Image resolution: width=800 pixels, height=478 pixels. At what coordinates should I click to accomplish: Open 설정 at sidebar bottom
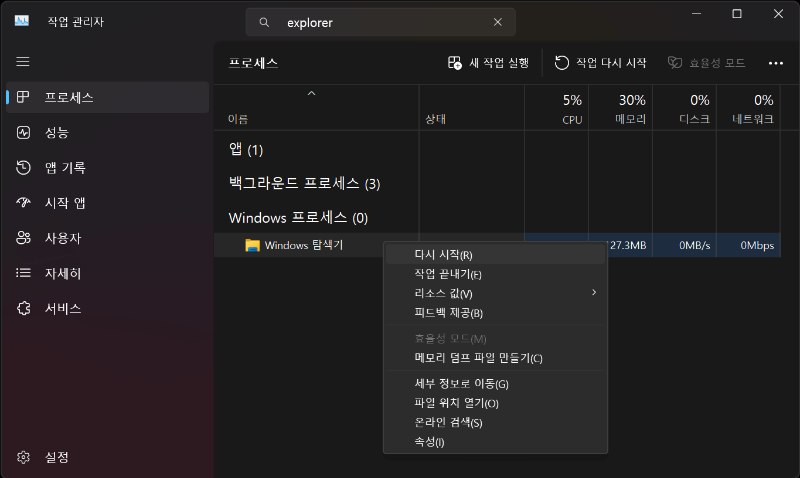coord(108,457)
